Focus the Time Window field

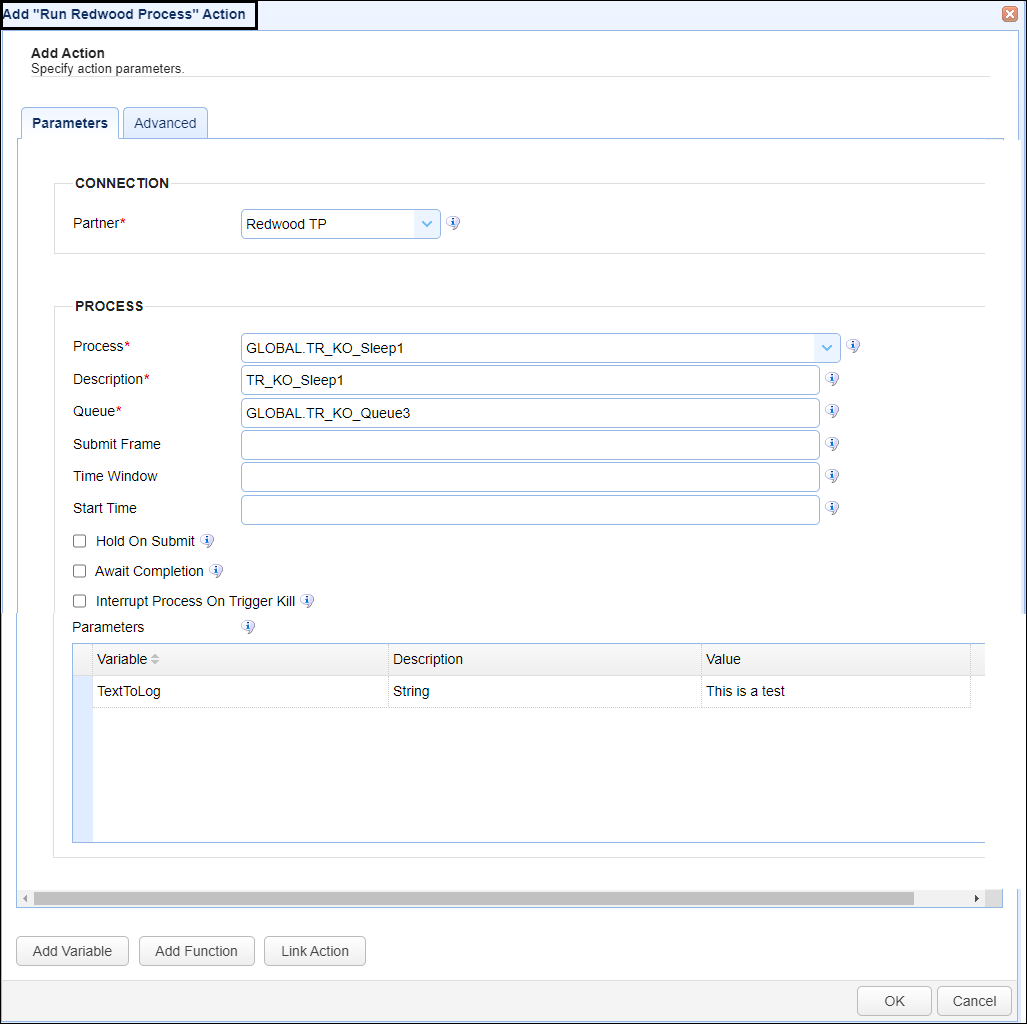point(530,477)
